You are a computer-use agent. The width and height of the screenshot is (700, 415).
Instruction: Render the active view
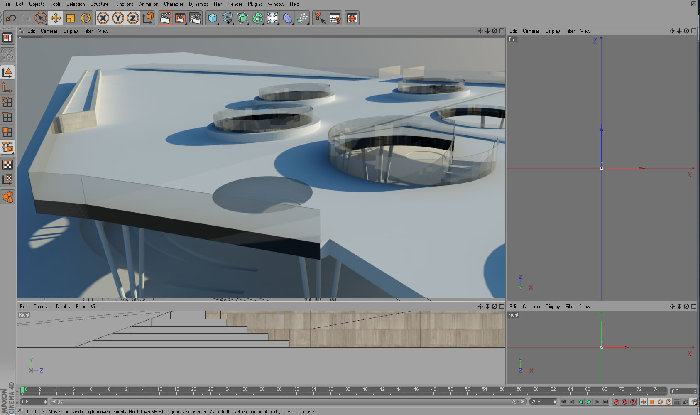[x=165, y=18]
